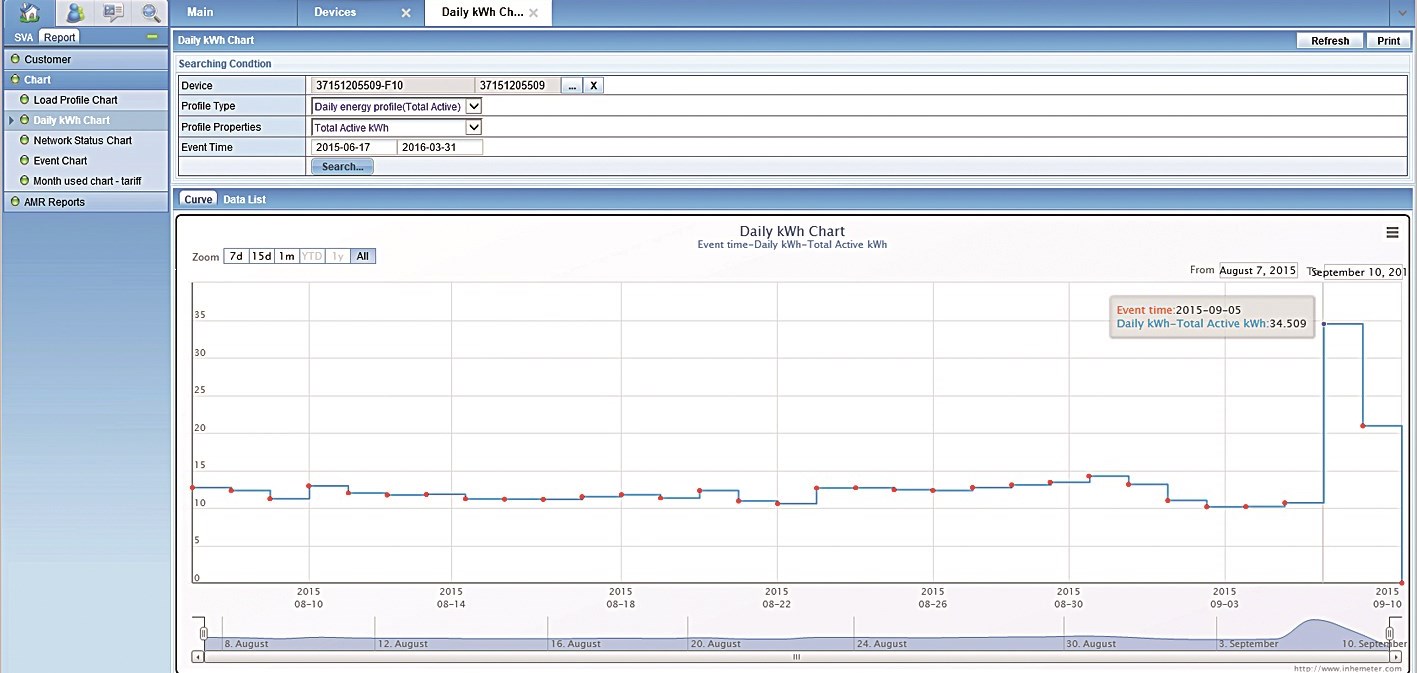Open the Profile Type dropdown
Screen dimensions: 1417x673
point(474,106)
